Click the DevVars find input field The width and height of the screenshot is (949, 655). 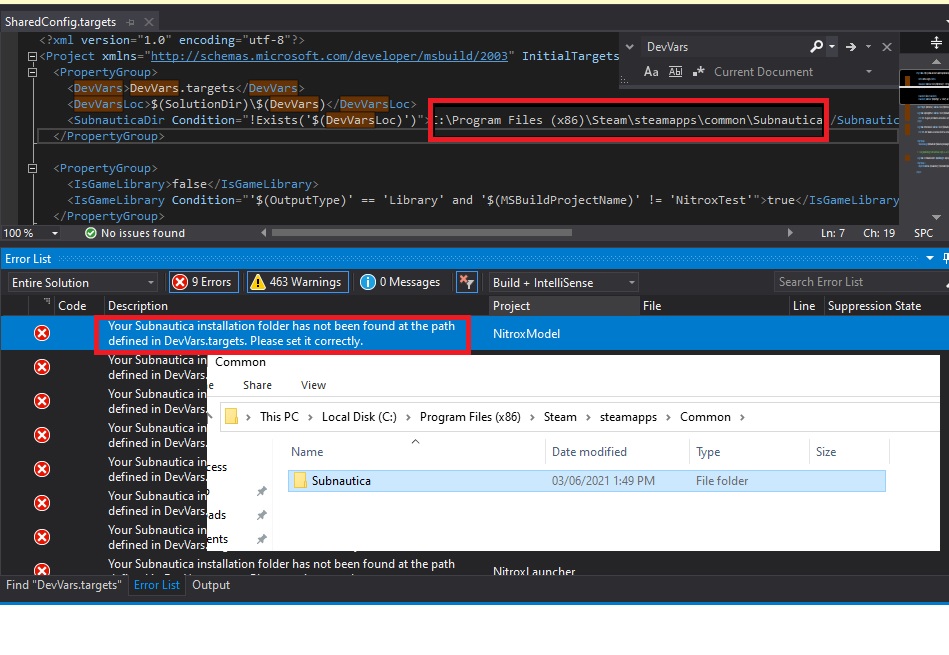click(x=723, y=47)
